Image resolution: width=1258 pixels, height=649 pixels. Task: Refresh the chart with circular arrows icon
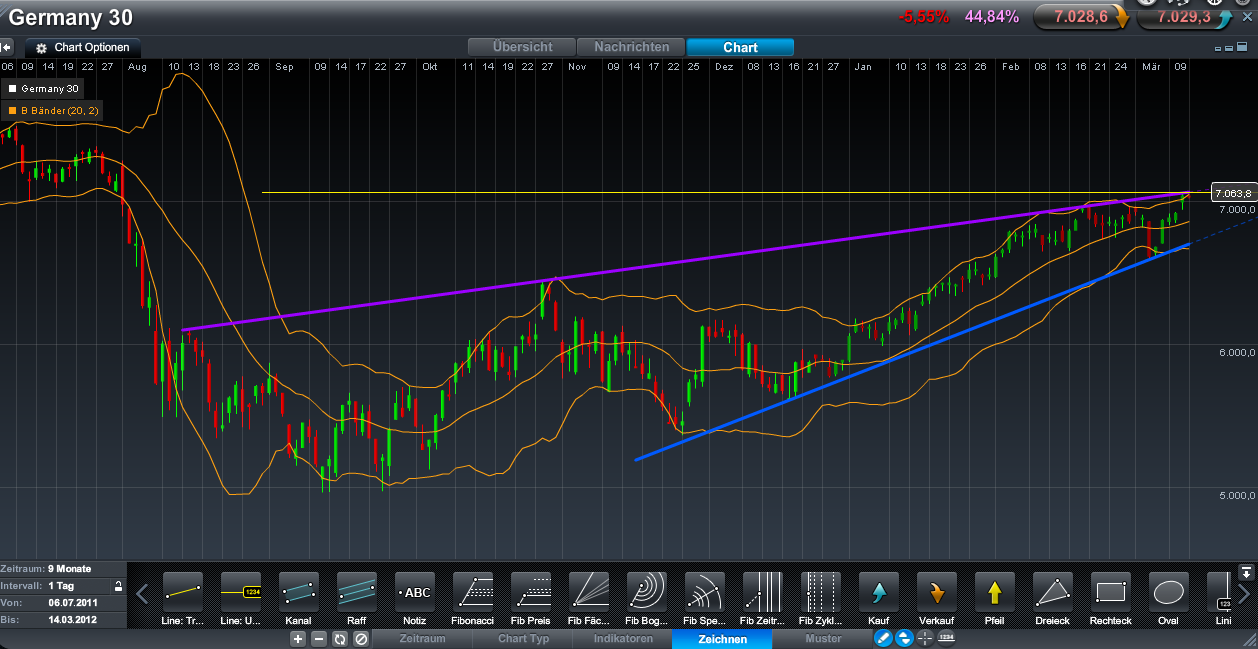click(340, 638)
